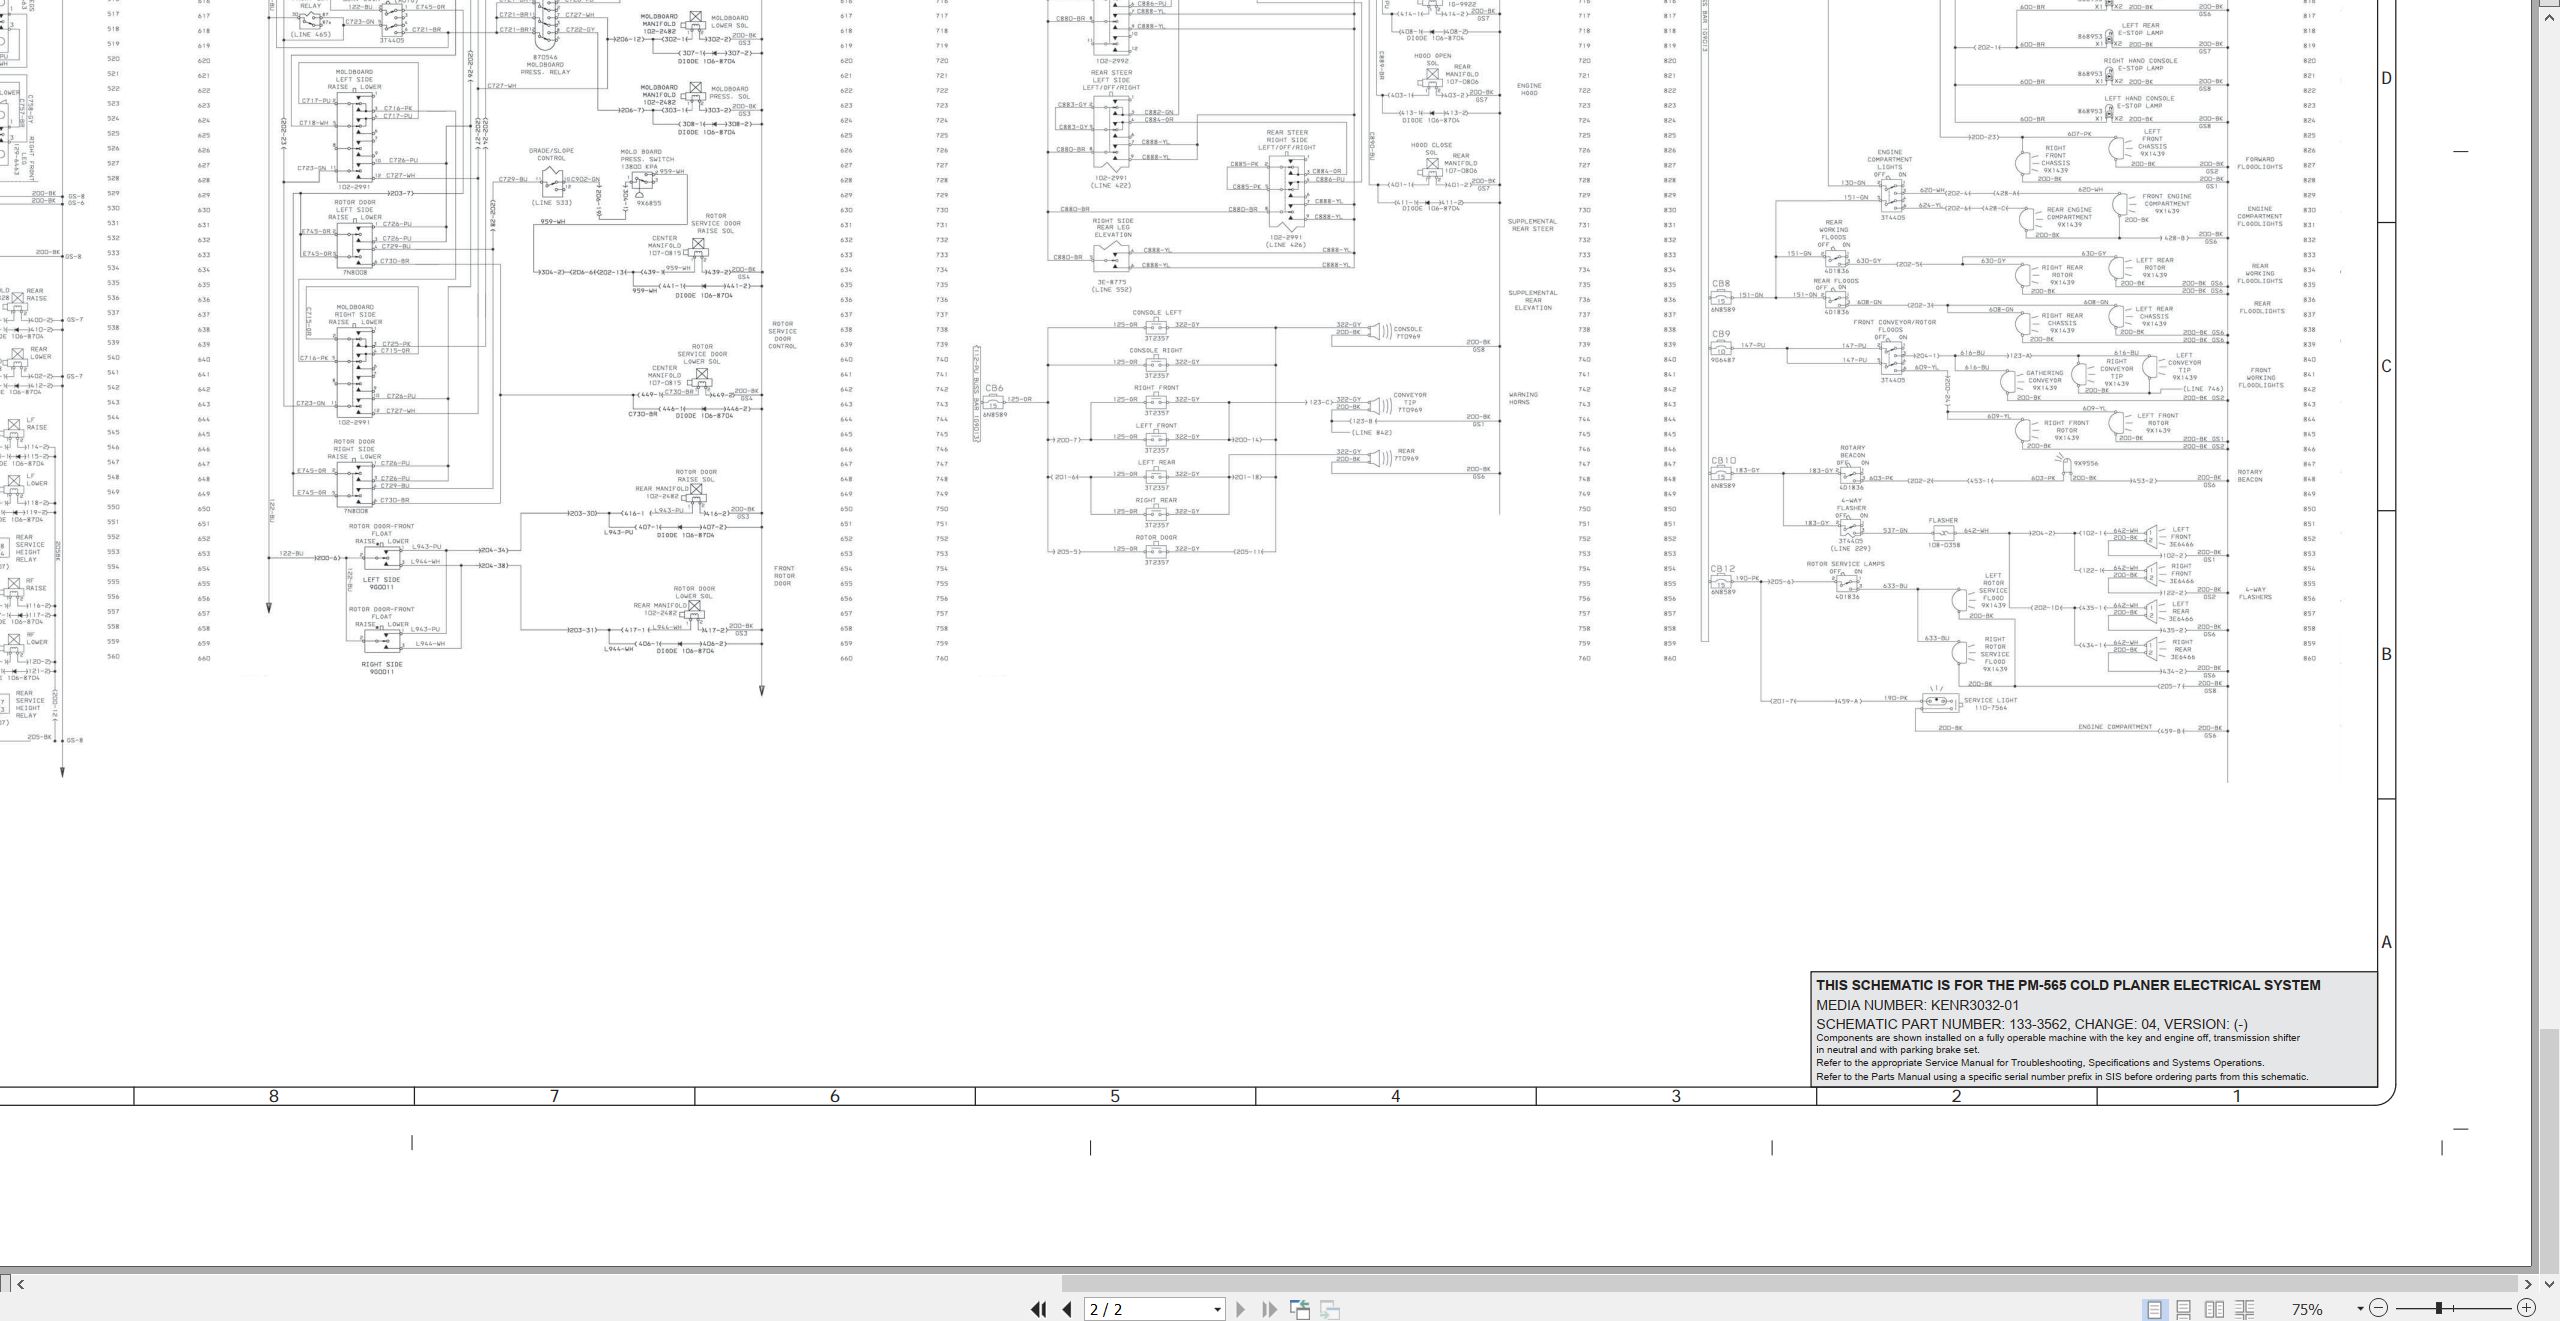Go to the previous page
This screenshot has width=2560, height=1321.
(1067, 1309)
